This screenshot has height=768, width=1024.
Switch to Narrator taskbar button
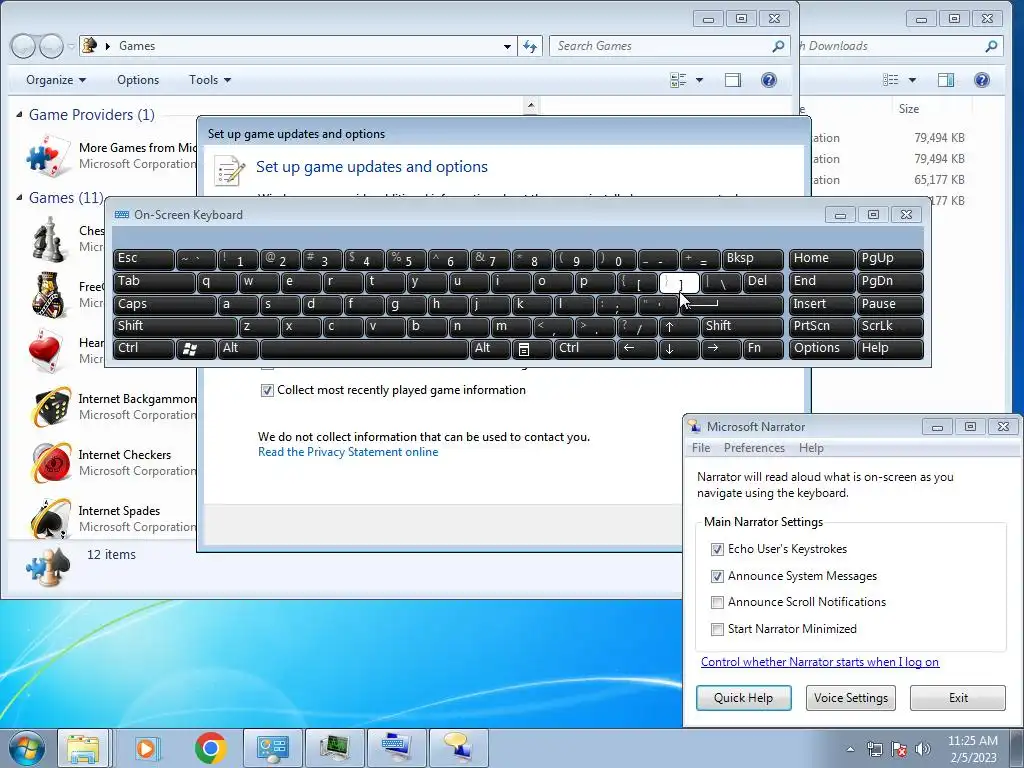(458, 748)
